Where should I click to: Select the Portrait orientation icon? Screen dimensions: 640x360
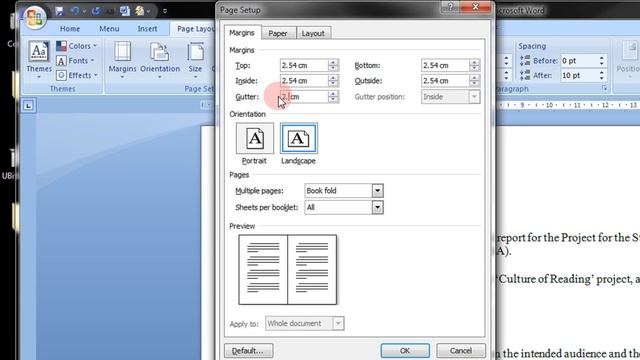255,138
